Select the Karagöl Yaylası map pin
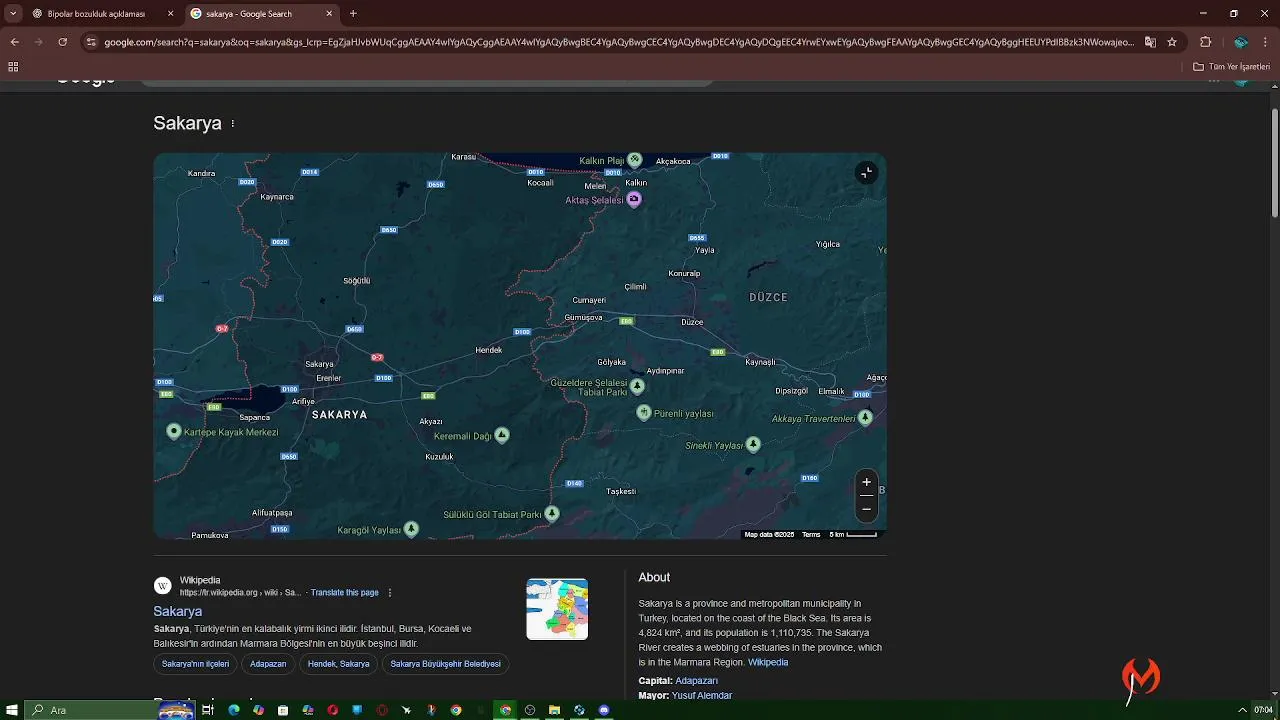 coord(410,529)
